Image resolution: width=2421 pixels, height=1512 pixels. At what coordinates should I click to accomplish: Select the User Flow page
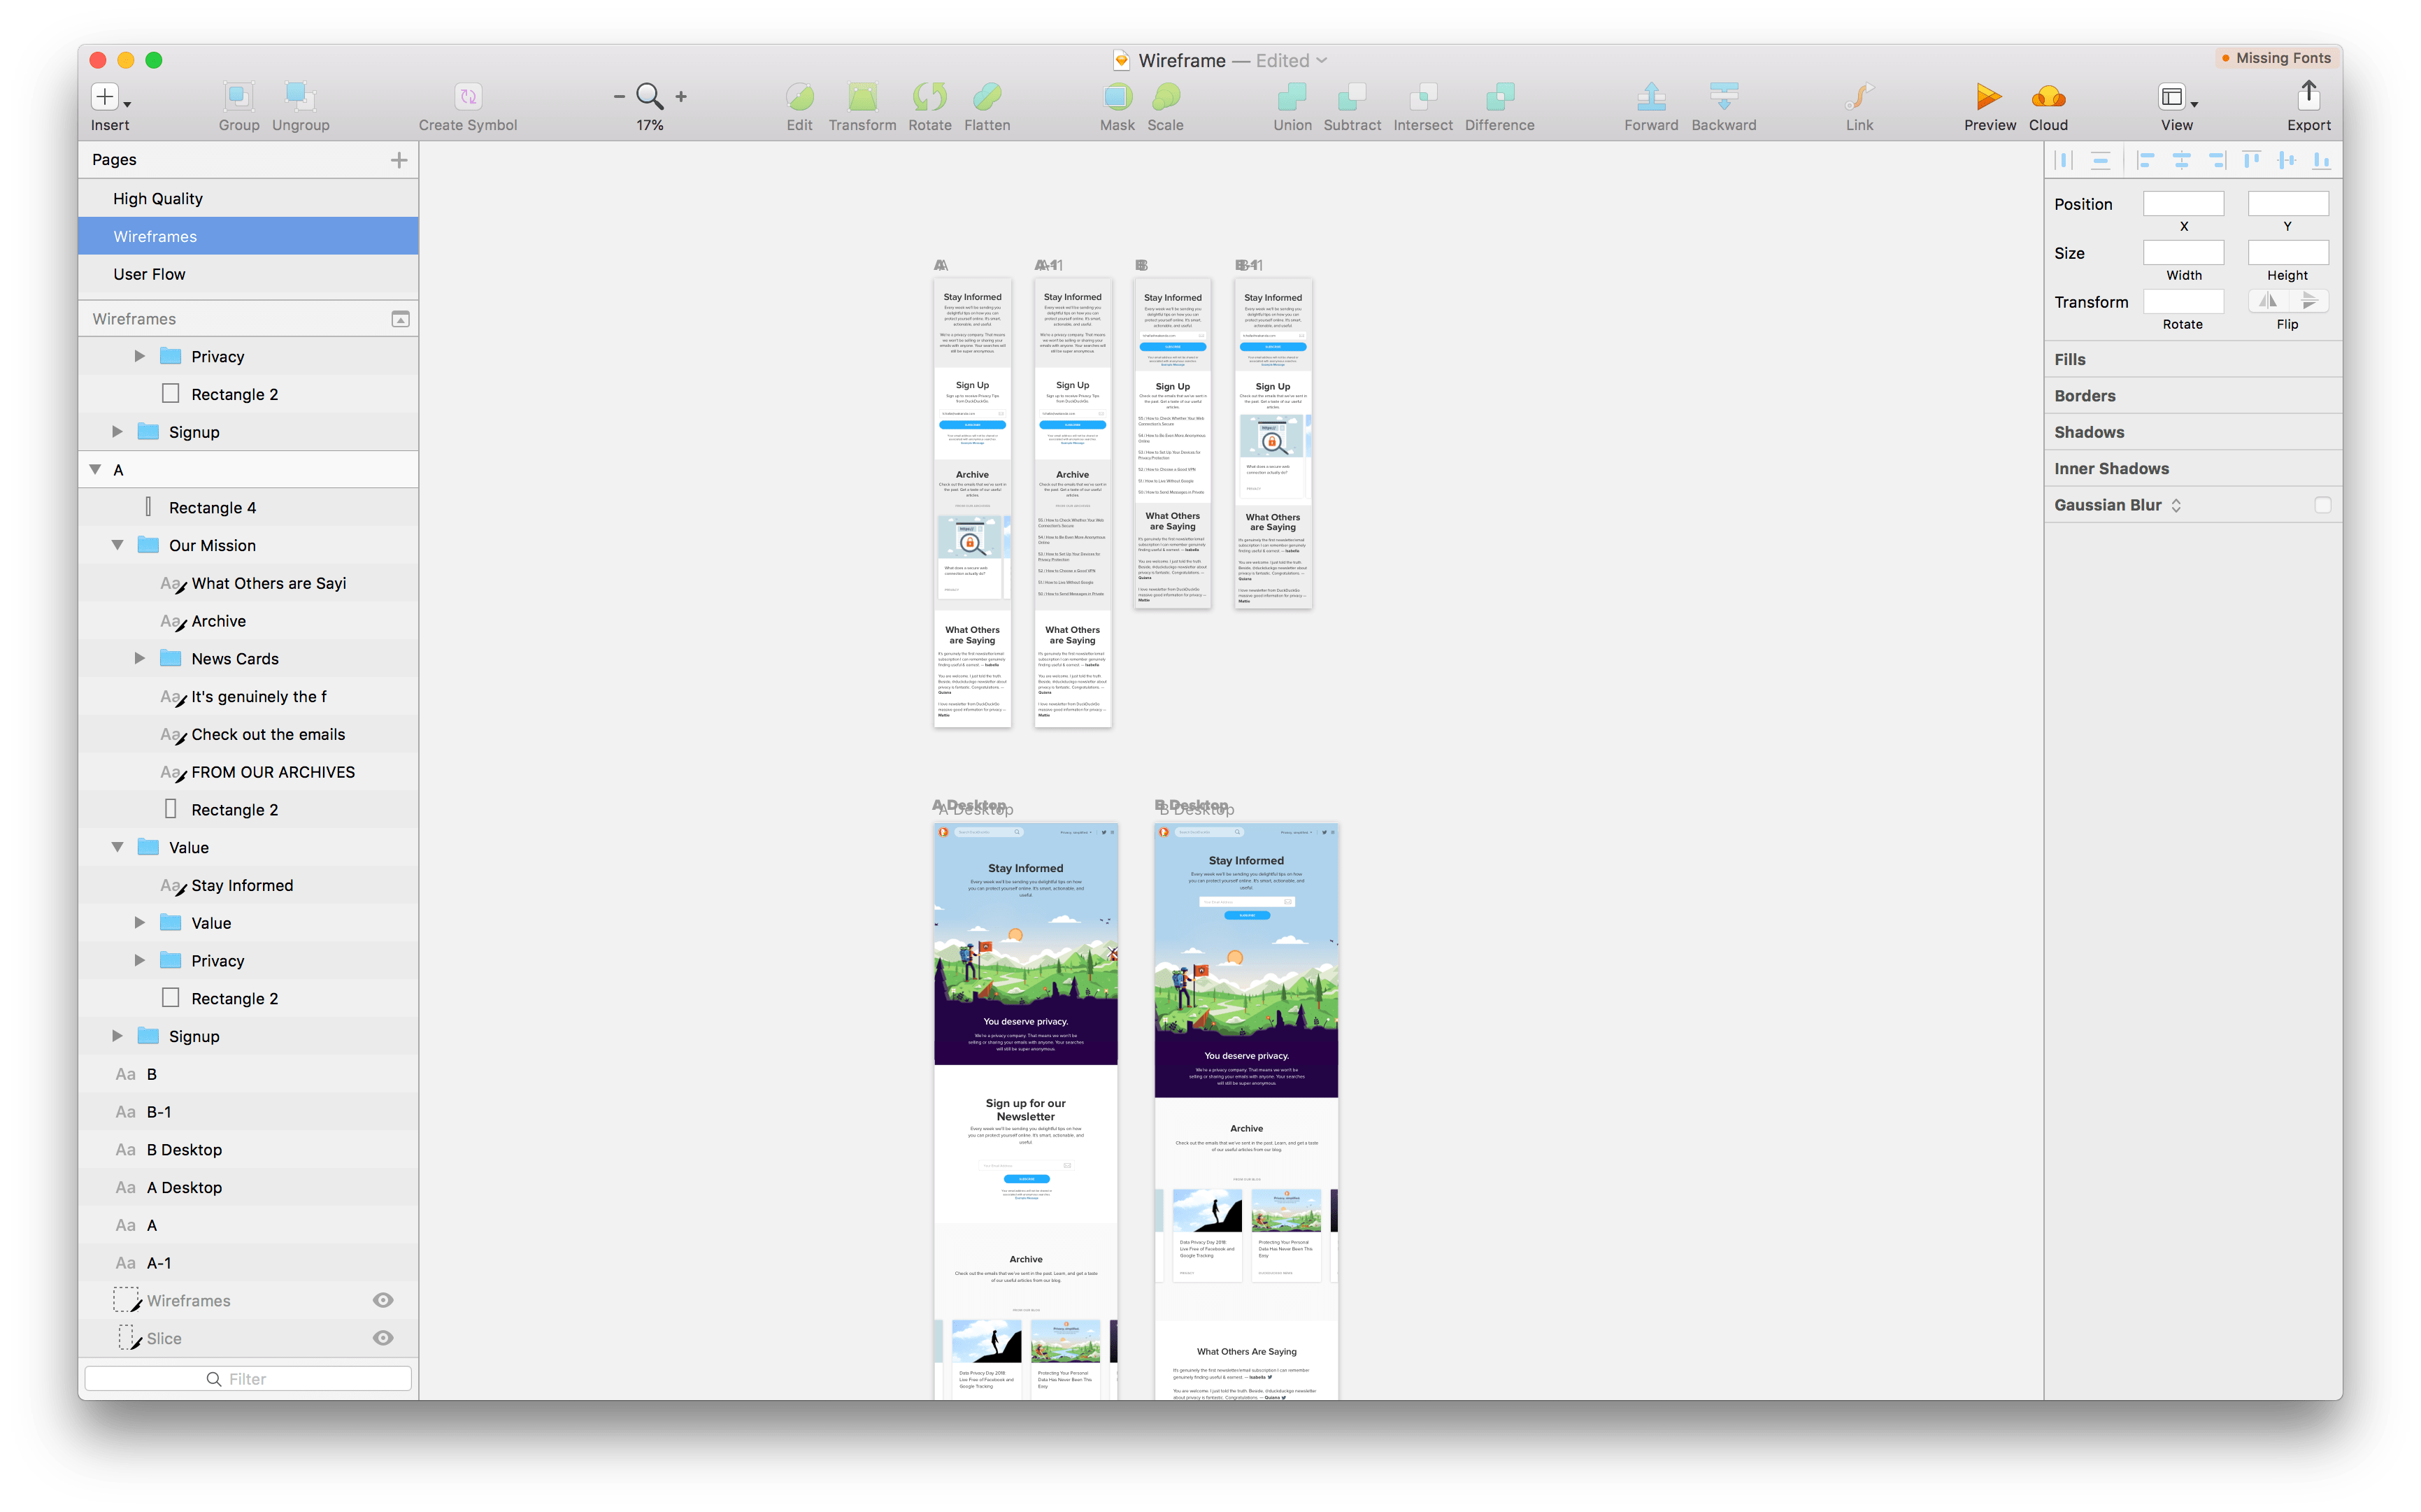coord(150,274)
